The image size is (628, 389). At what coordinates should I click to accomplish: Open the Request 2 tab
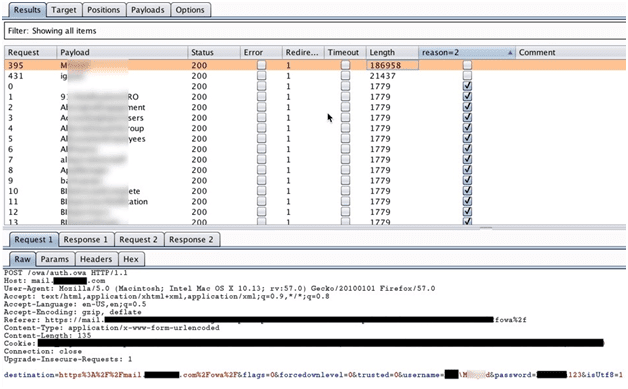[x=139, y=240]
